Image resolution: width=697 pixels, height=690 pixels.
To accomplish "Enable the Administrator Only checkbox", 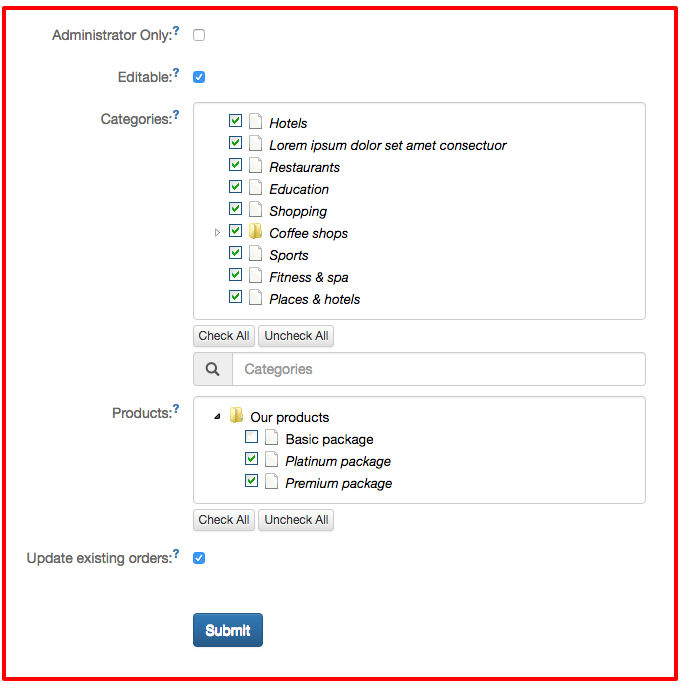I will (x=199, y=35).
